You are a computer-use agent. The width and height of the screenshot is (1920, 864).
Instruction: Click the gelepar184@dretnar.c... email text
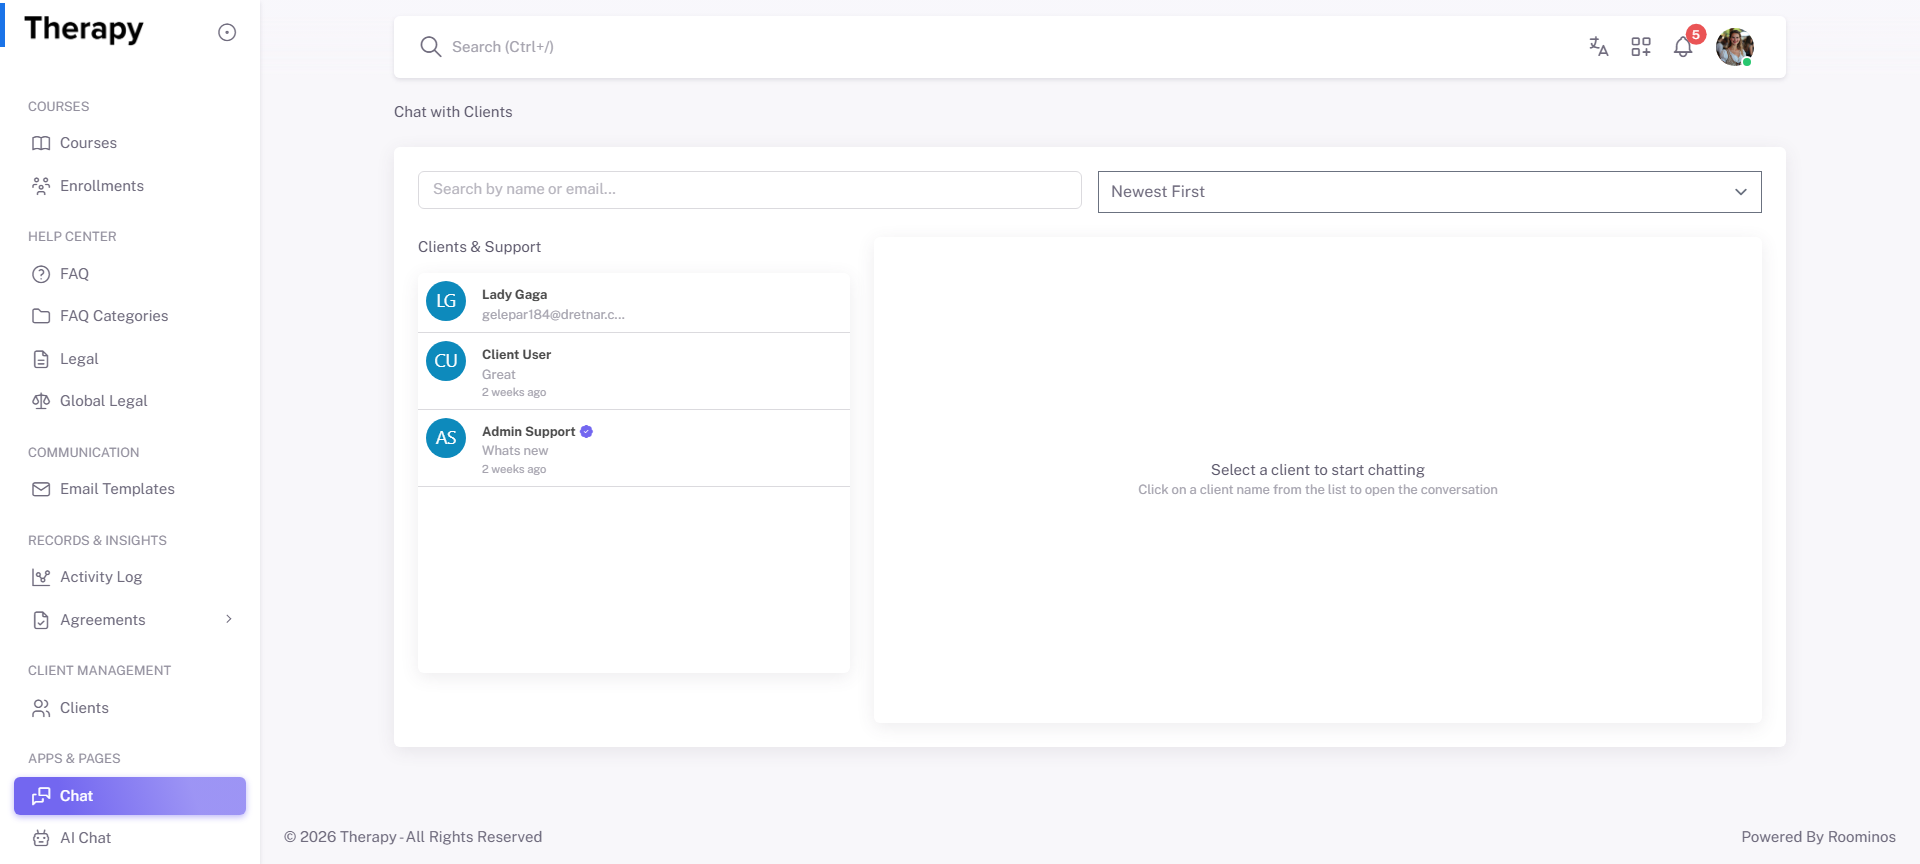coord(553,315)
